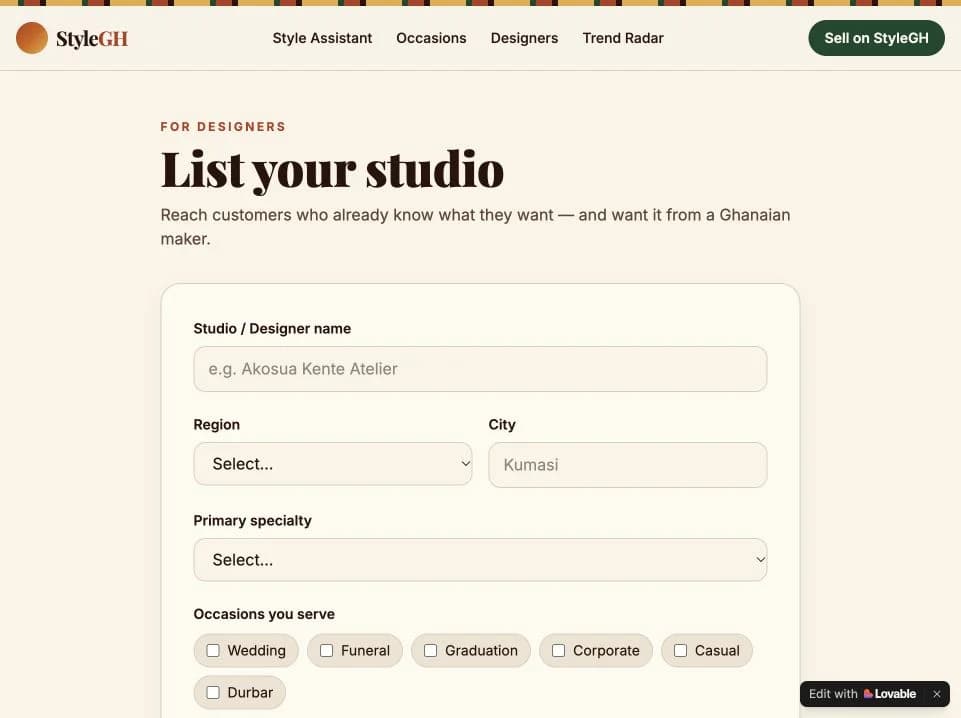This screenshot has height=718, width=961.
Task: Check the Durbar occasion checkbox
Action: 213,692
